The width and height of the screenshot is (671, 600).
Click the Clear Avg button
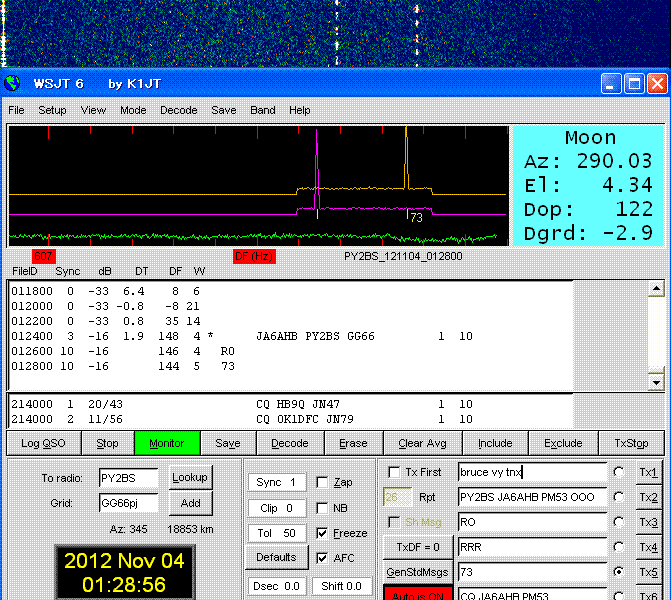pos(424,443)
